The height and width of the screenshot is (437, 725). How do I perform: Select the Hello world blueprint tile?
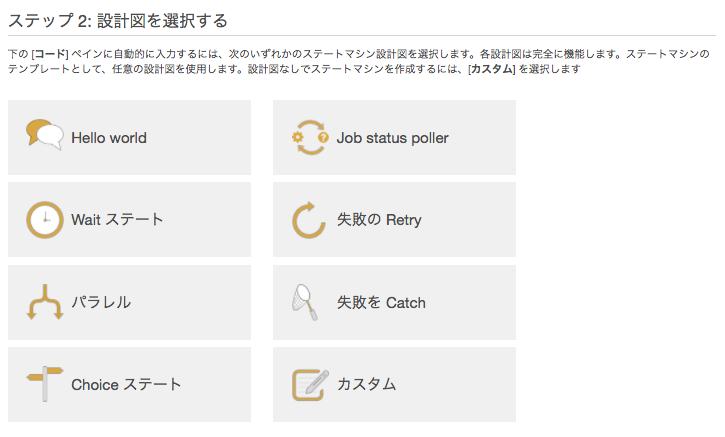[129, 137]
